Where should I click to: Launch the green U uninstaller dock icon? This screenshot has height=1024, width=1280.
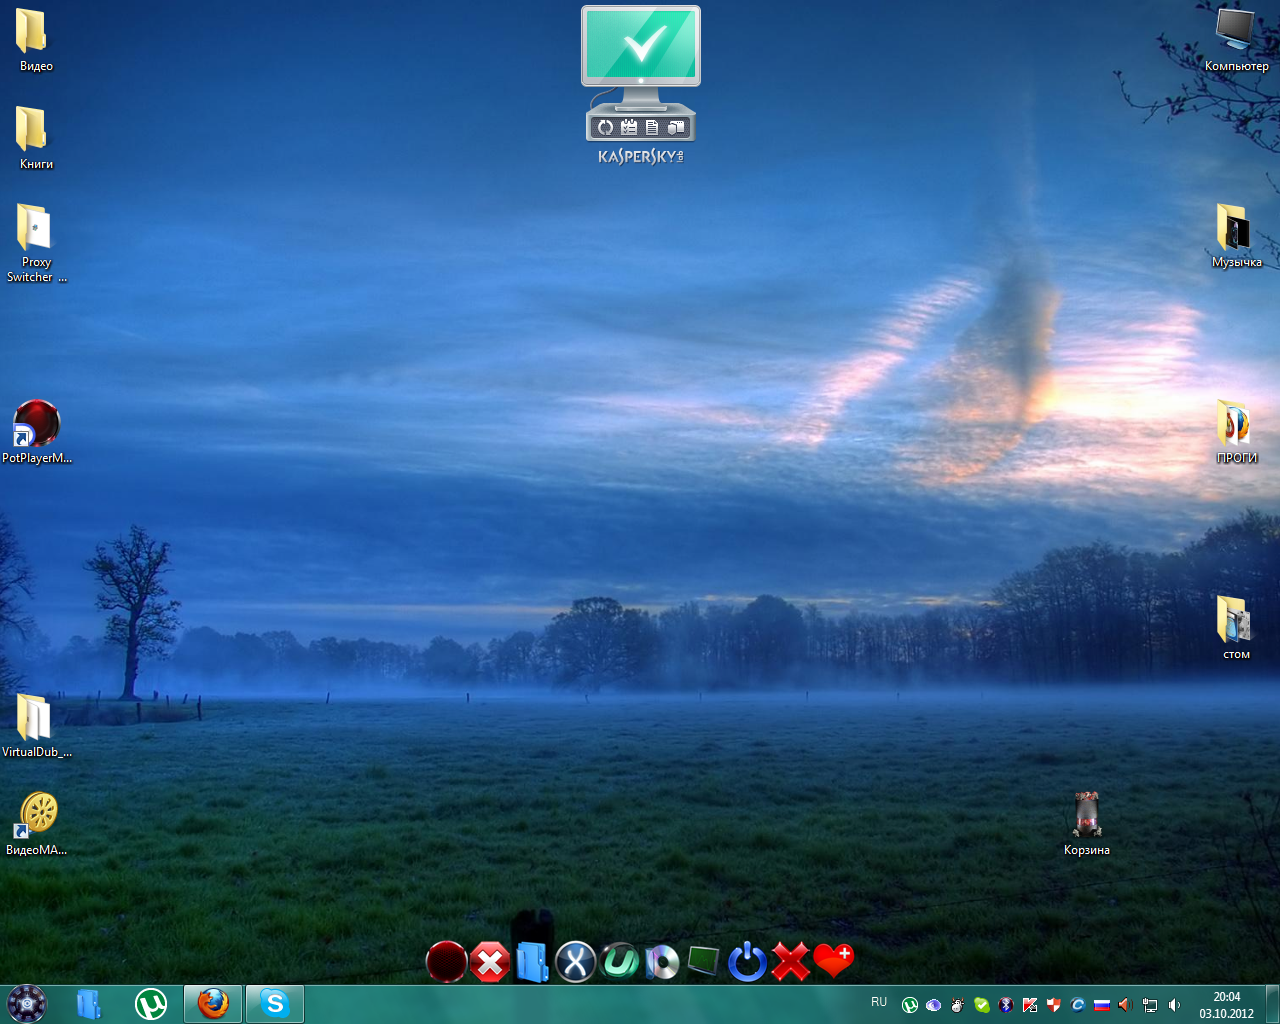[x=620, y=962]
